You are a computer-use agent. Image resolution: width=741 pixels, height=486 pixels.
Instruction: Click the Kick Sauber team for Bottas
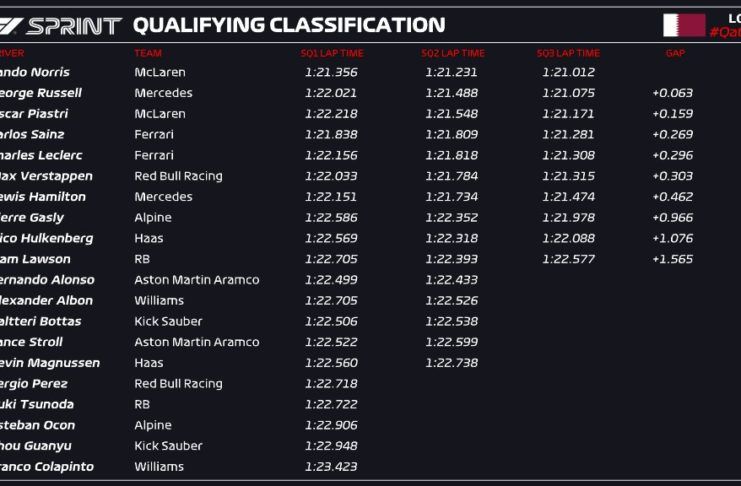pos(168,321)
